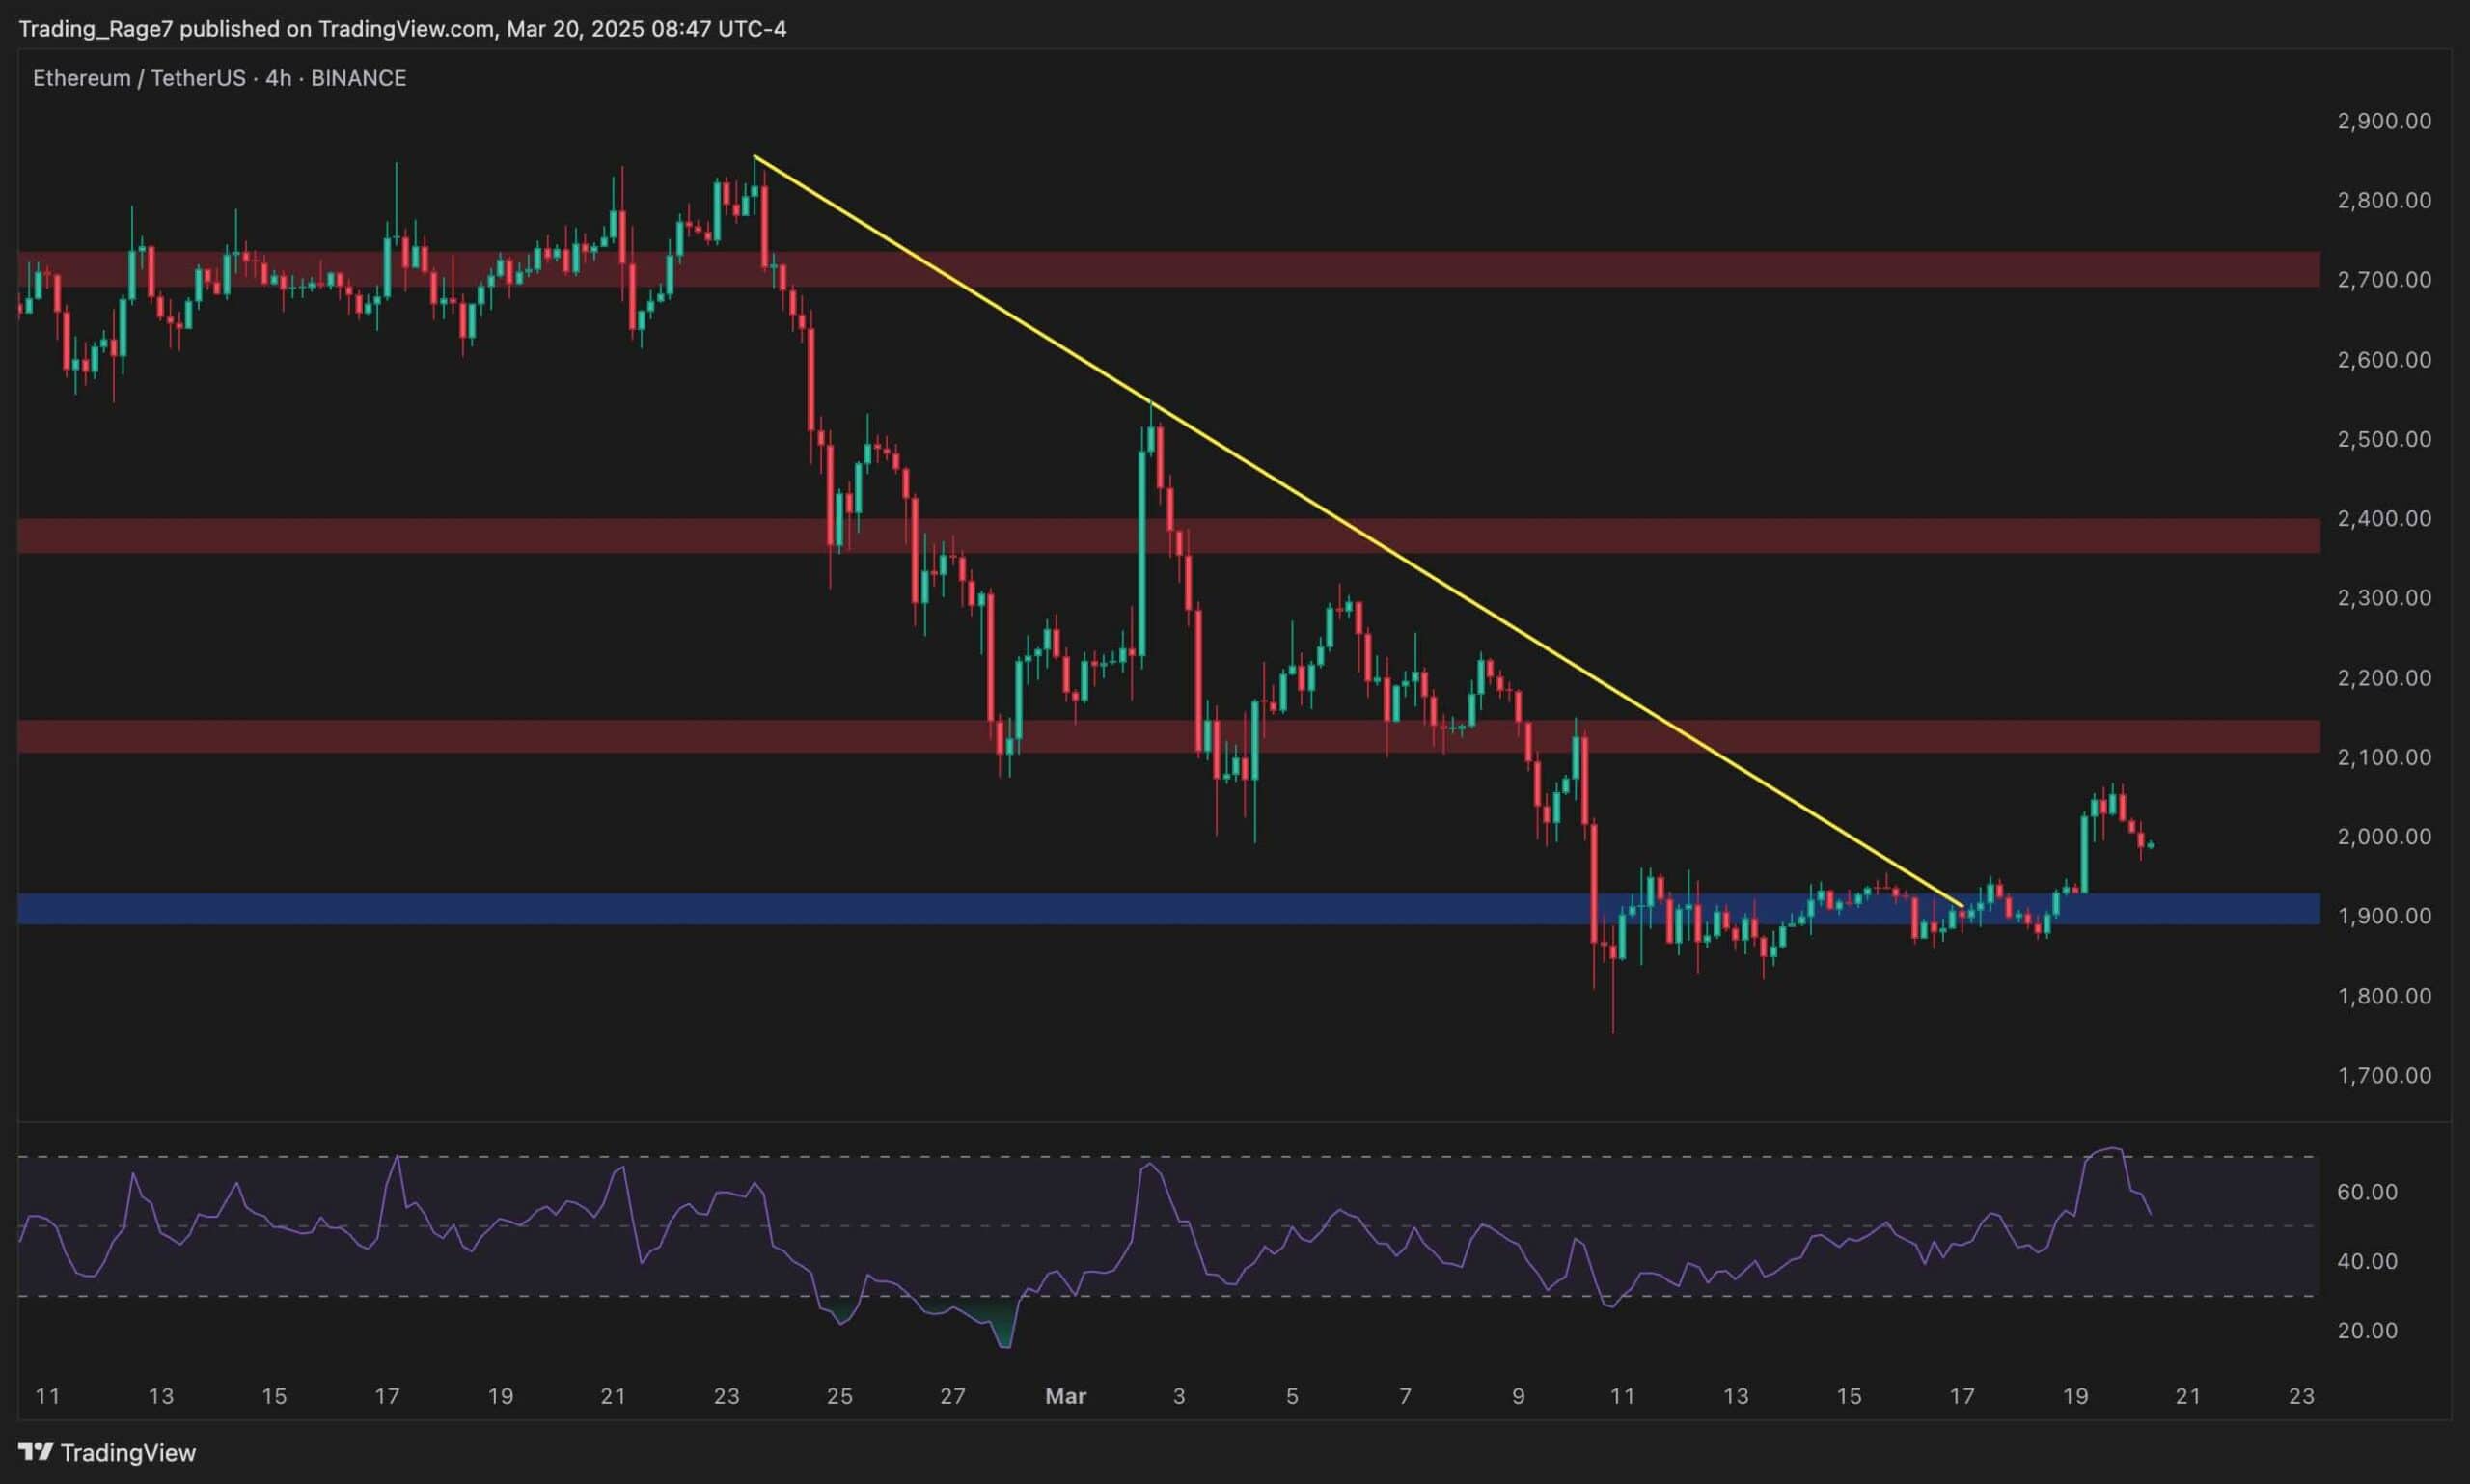Click the 2,500.00 price axis label

click(x=2384, y=439)
